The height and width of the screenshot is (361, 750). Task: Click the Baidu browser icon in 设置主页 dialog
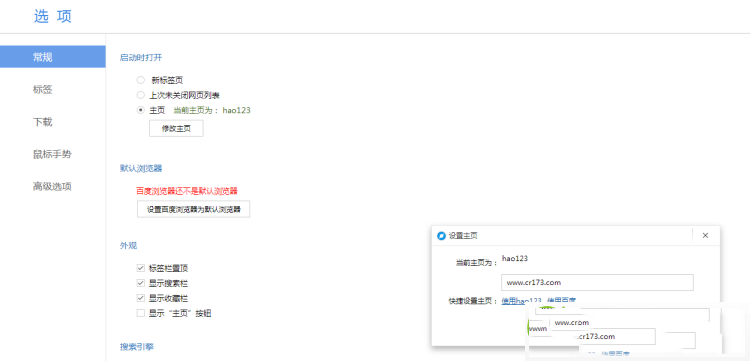(441, 236)
